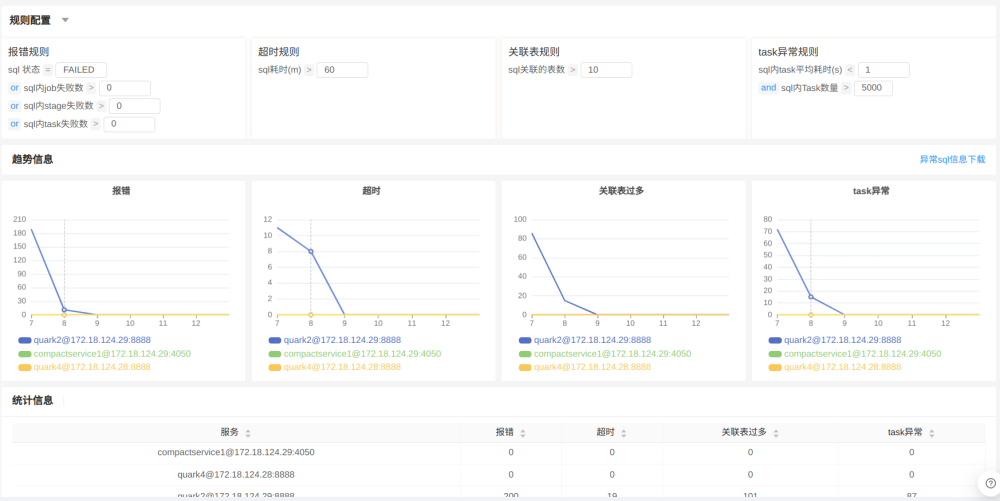The width and height of the screenshot is (1000, 501).
Task: Select compactservice1@172.18.124.29:4050 table row cell
Action: (x=236, y=453)
